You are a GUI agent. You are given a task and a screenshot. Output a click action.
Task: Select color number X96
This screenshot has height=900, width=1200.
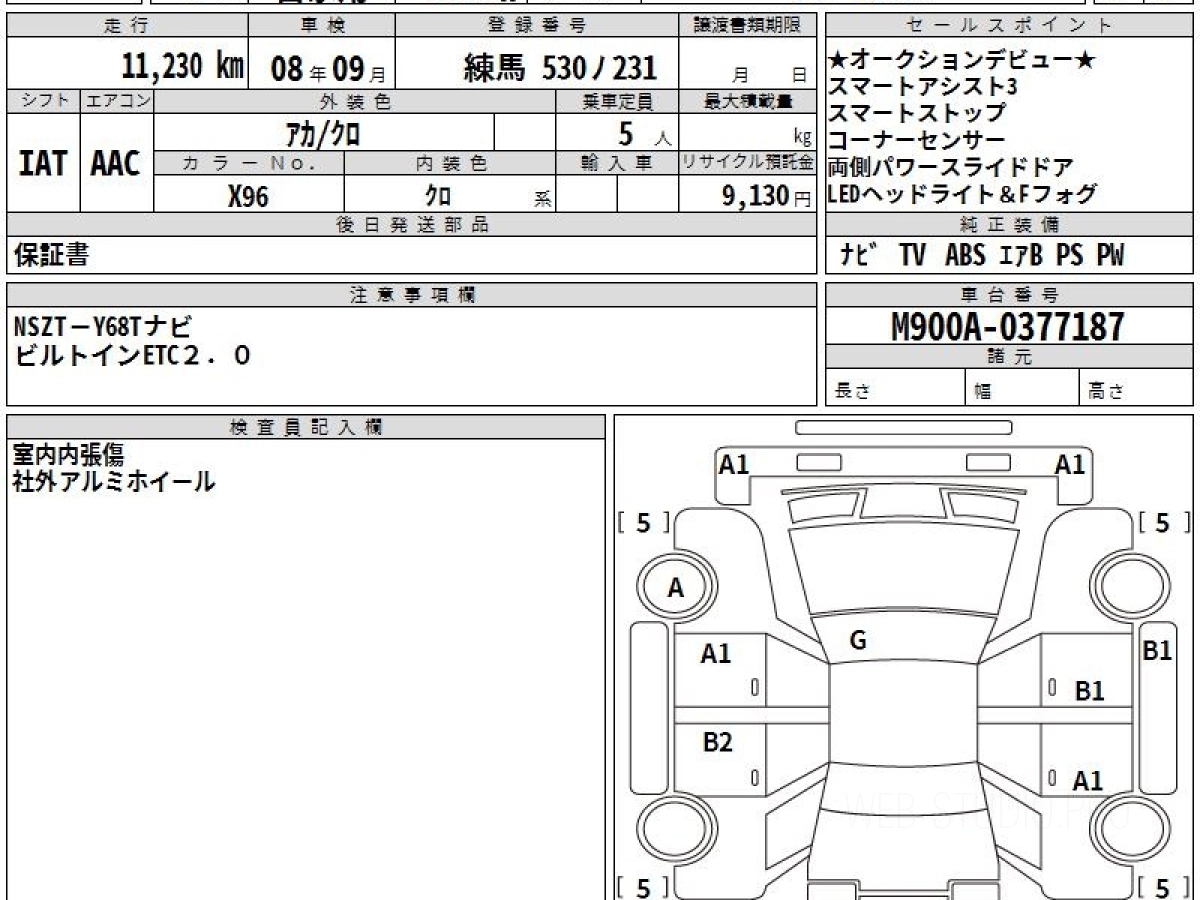[248, 196]
